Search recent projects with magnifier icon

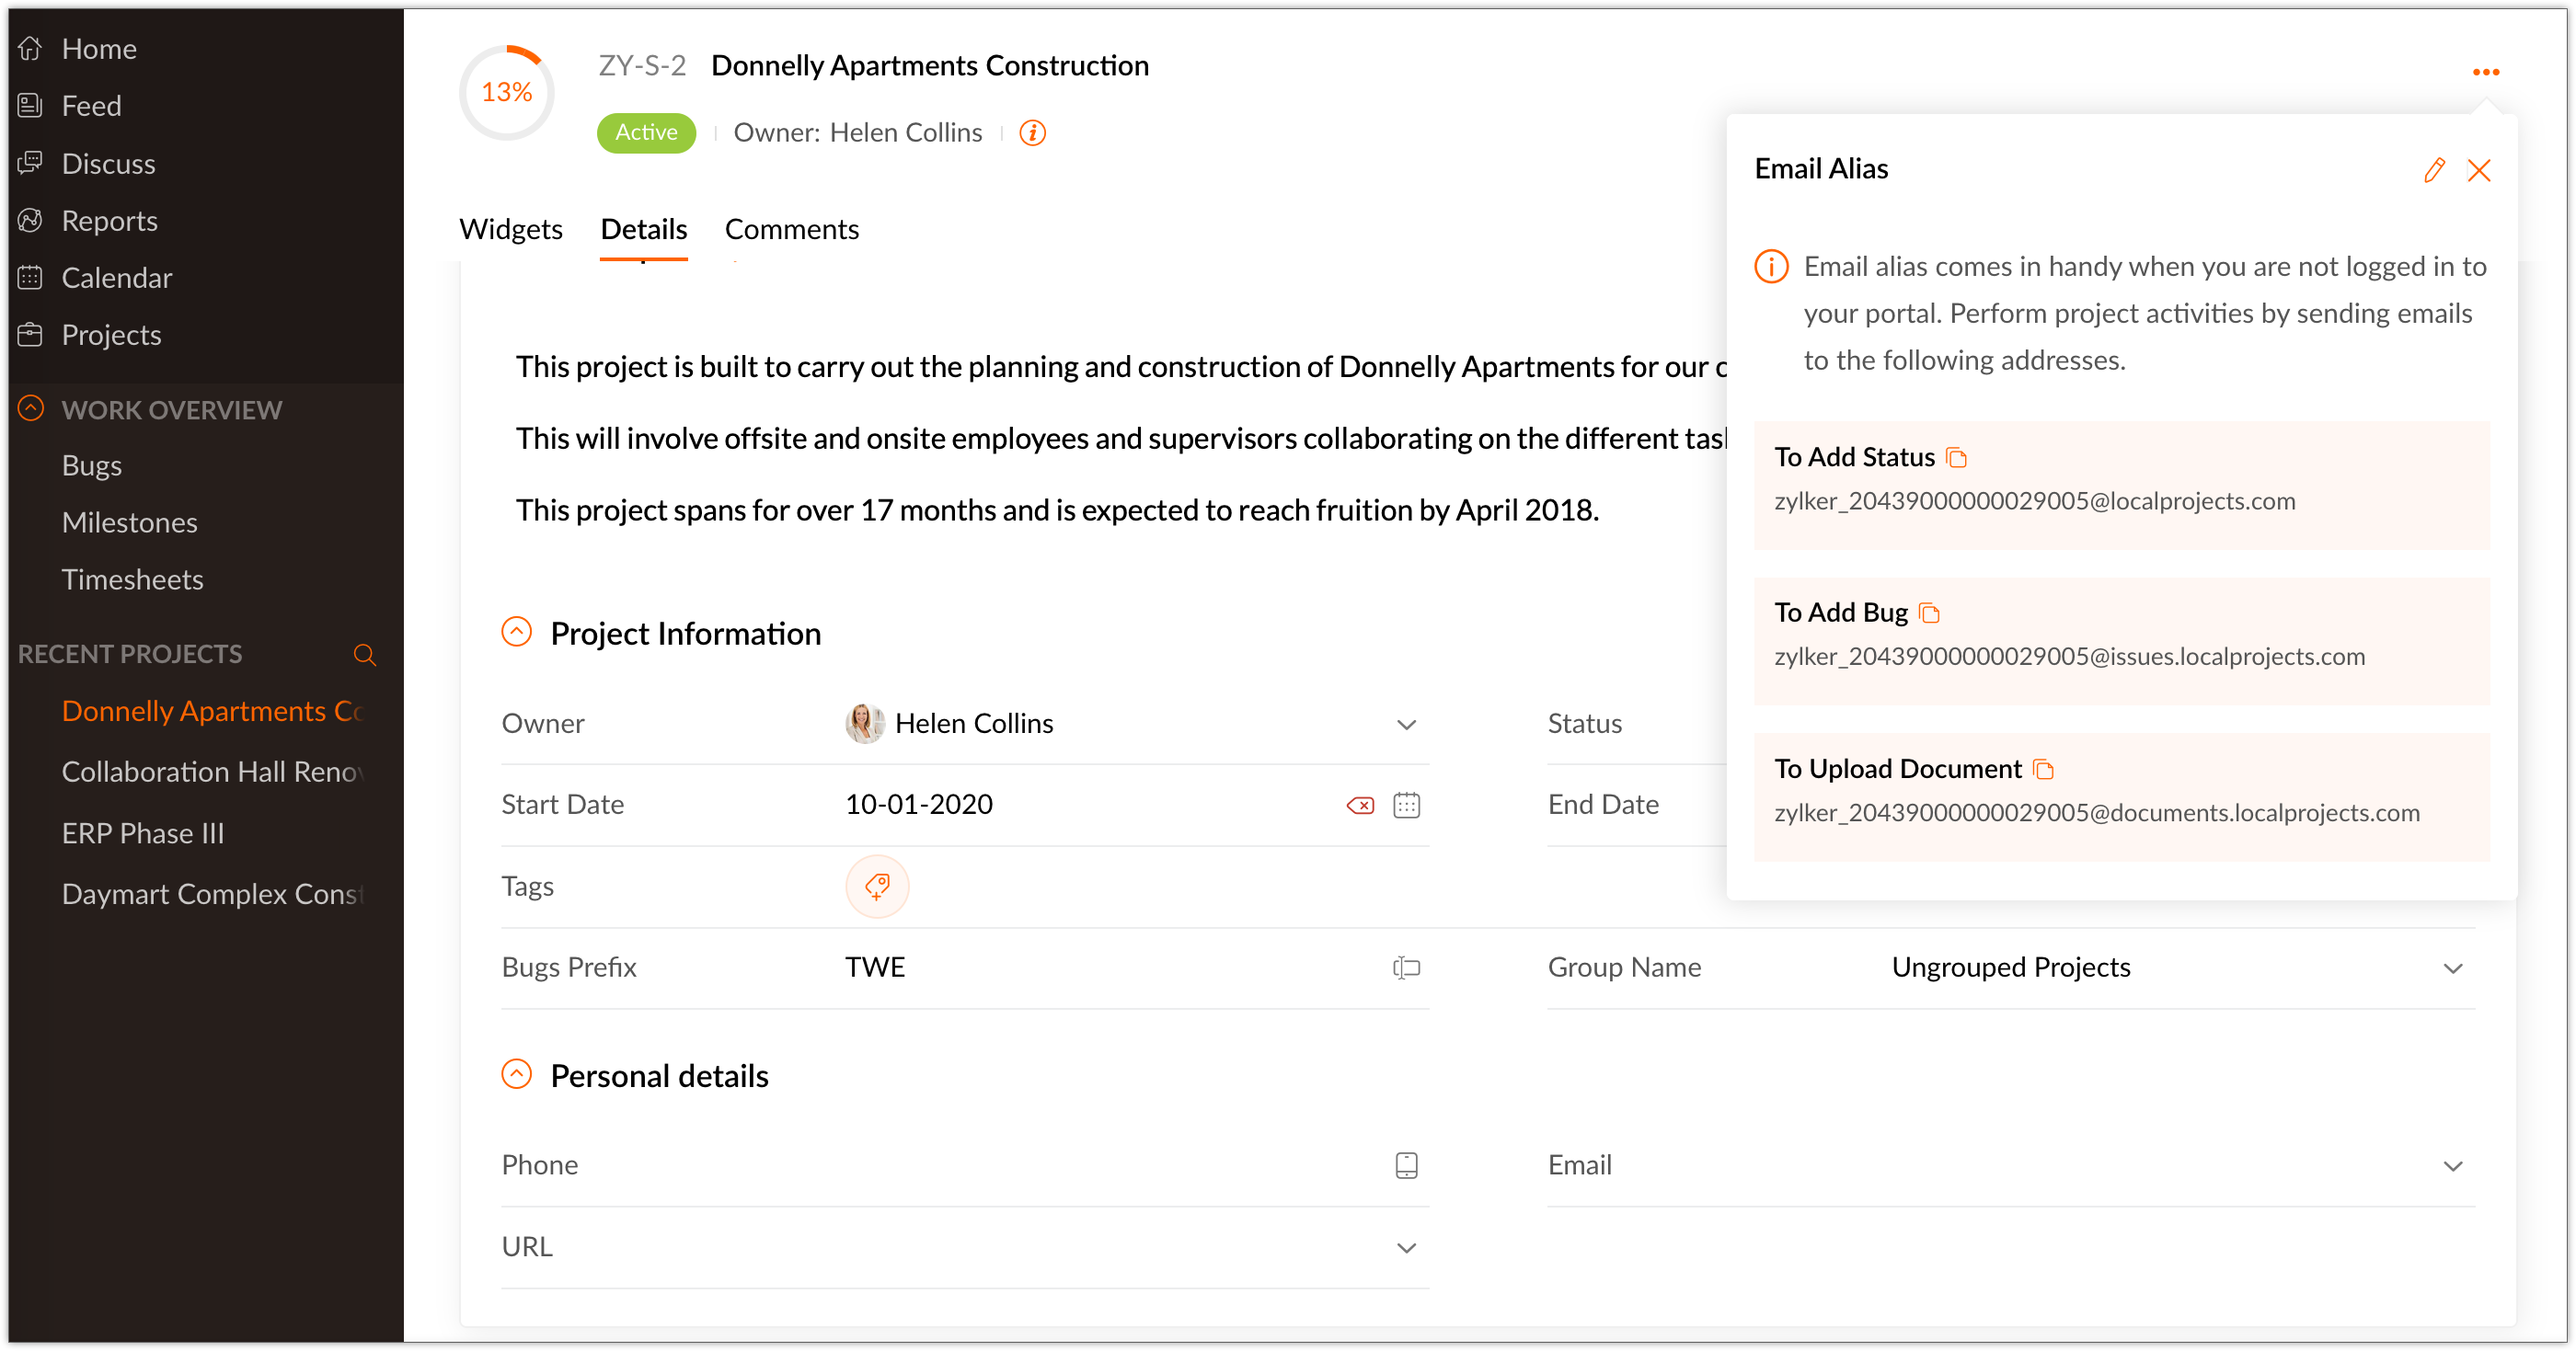[x=364, y=655]
